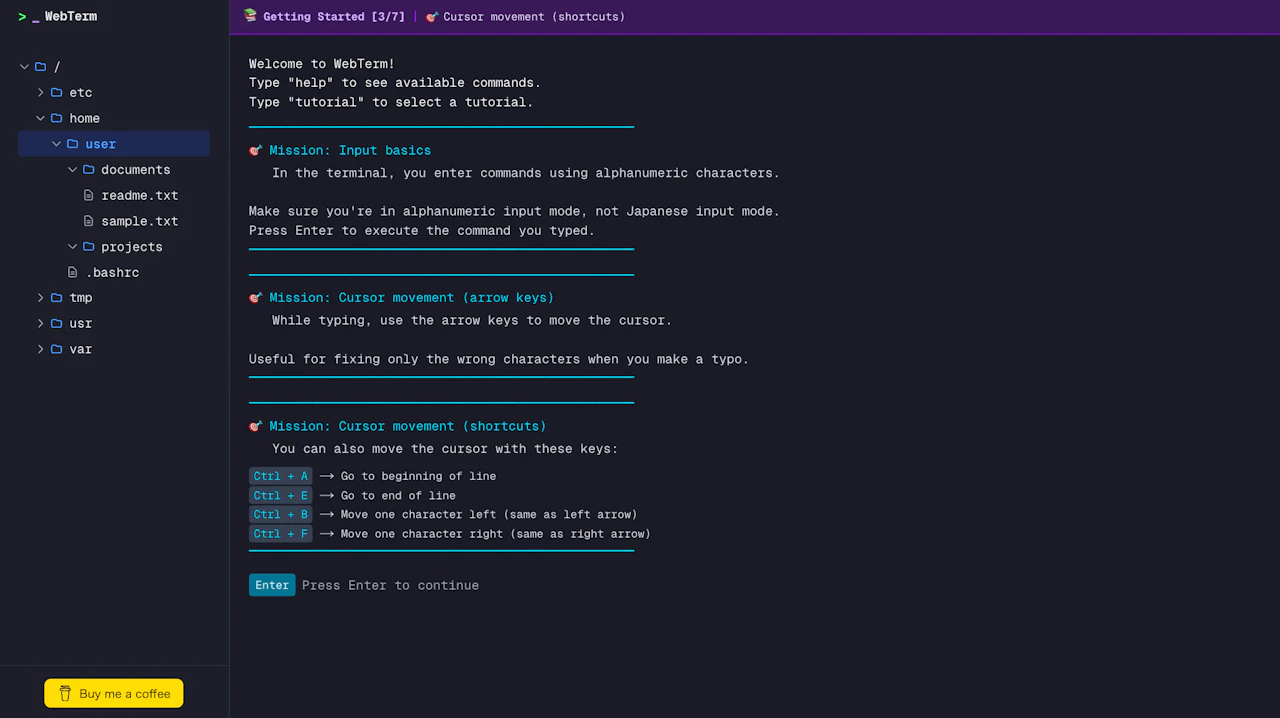Click the Ctrl + B key badge
Viewport: 1280px width, 718px height.
(x=281, y=514)
